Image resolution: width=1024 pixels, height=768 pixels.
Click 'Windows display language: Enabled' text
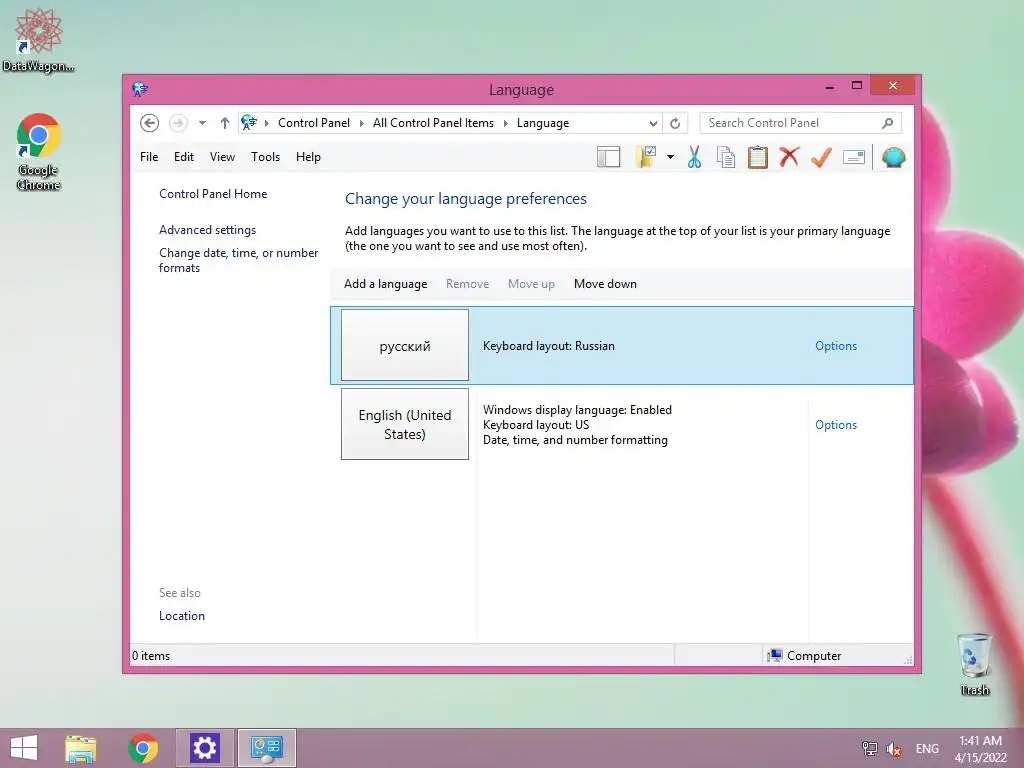(x=577, y=409)
